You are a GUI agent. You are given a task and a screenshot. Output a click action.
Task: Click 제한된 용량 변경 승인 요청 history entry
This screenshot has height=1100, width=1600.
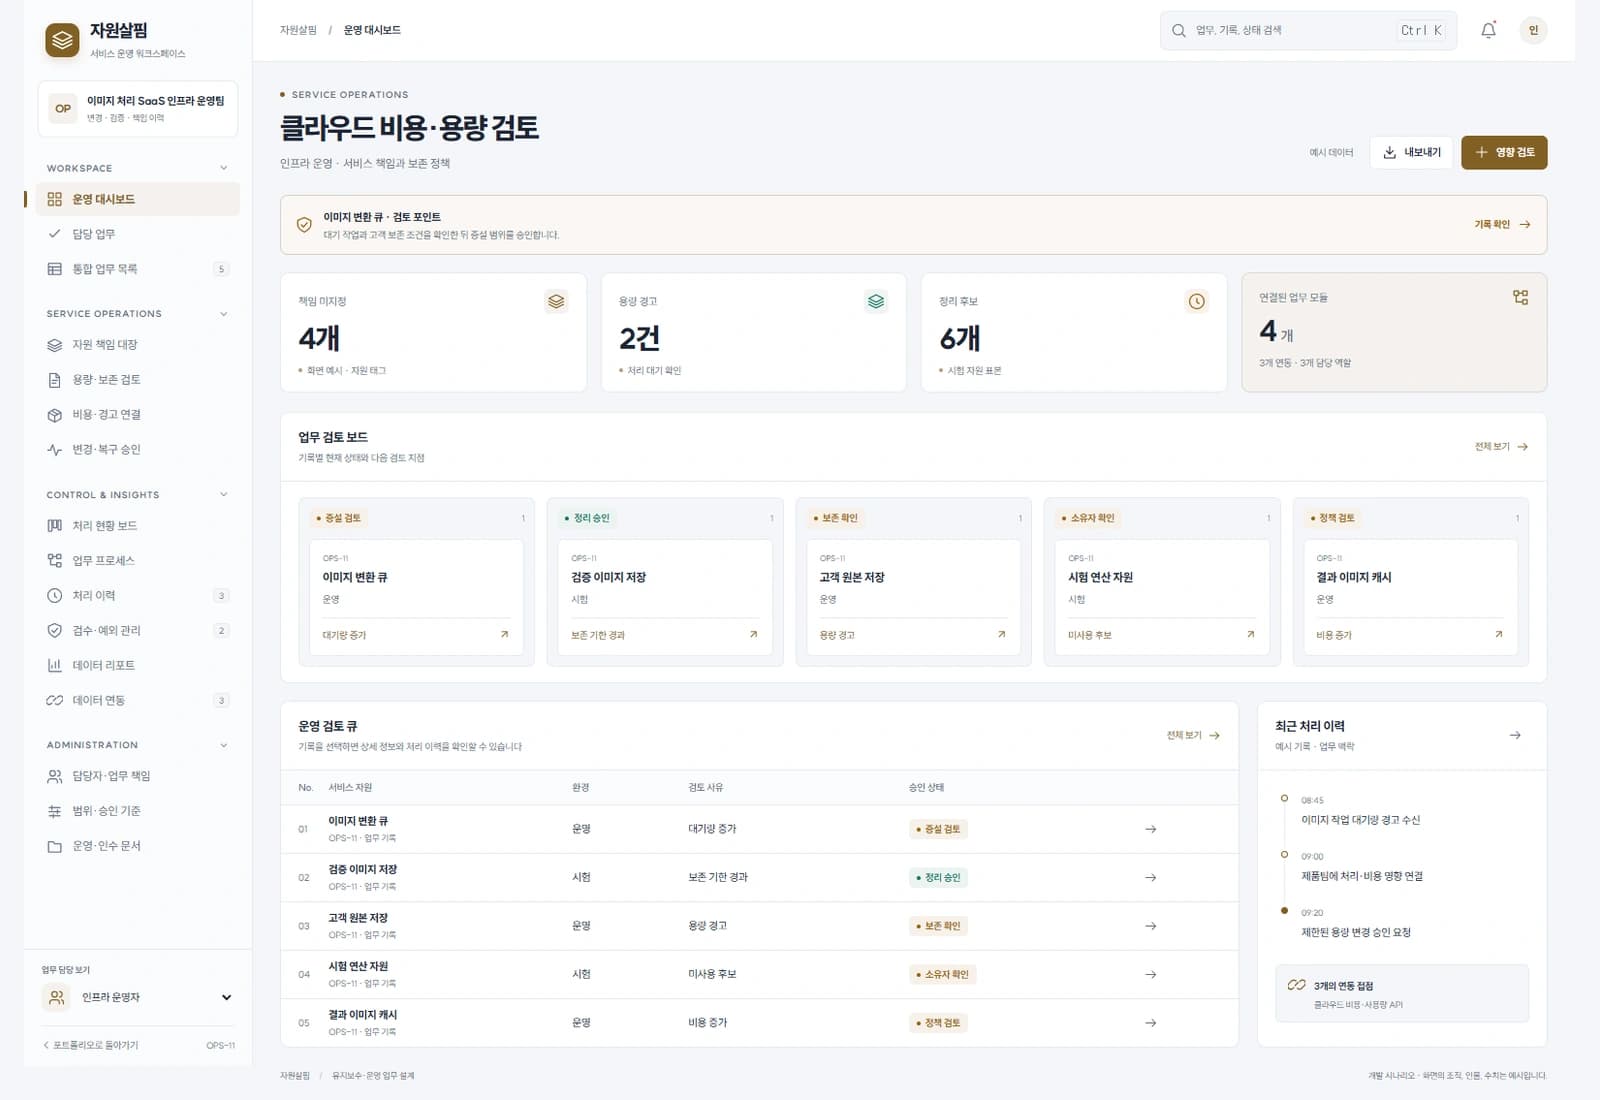pyautogui.click(x=1355, y=932)
